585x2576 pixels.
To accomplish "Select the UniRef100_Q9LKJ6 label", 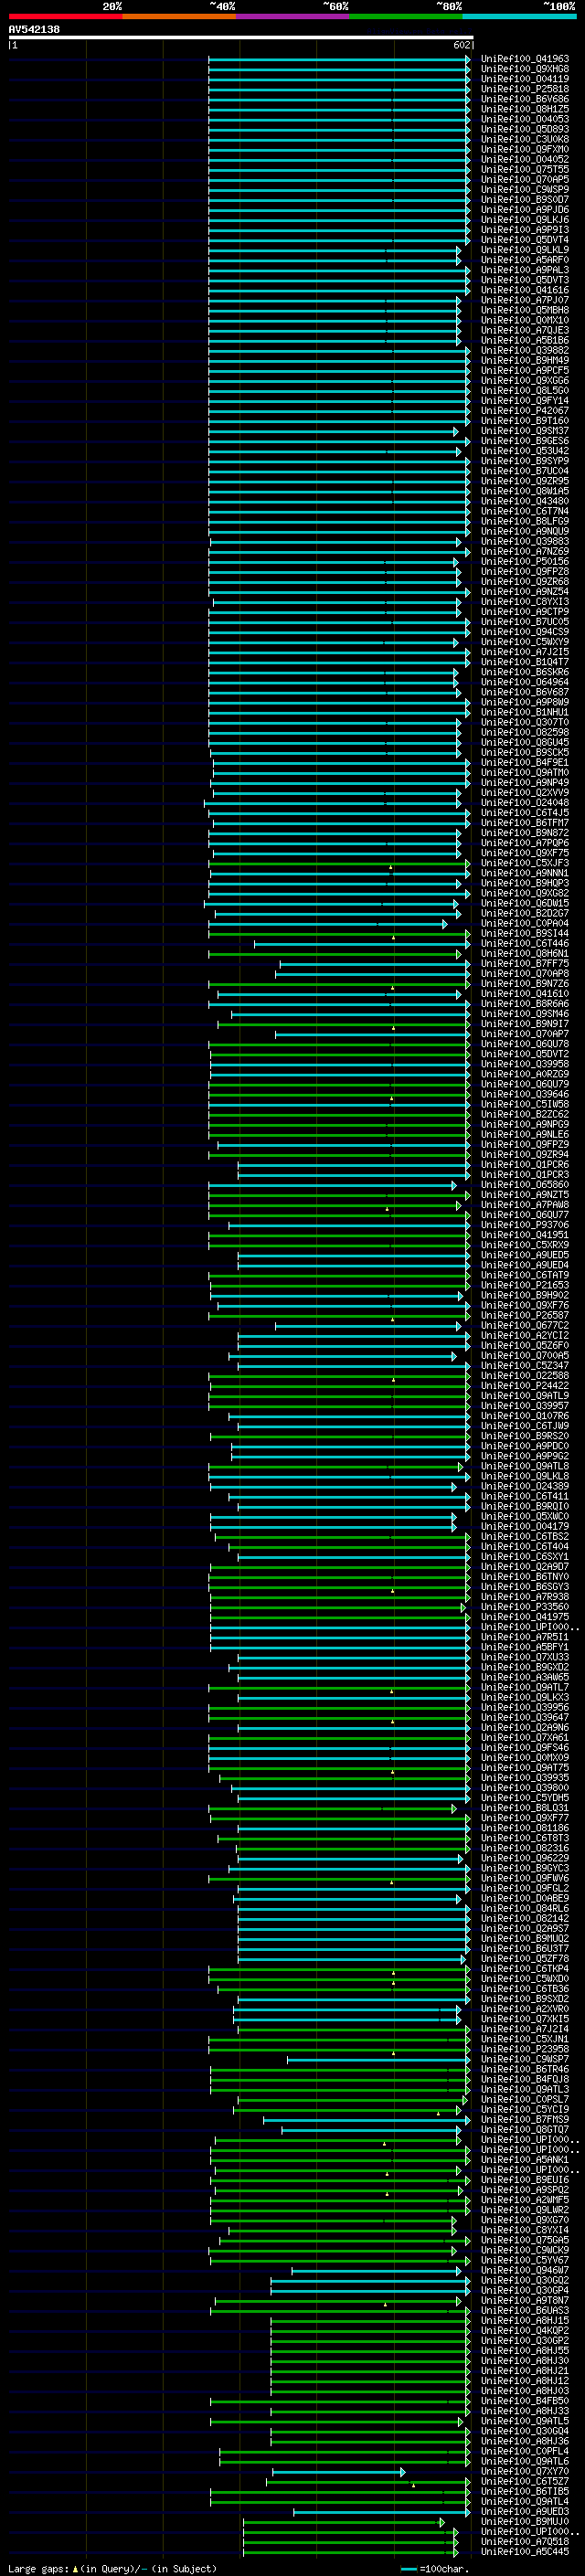I will click(525, 220).
